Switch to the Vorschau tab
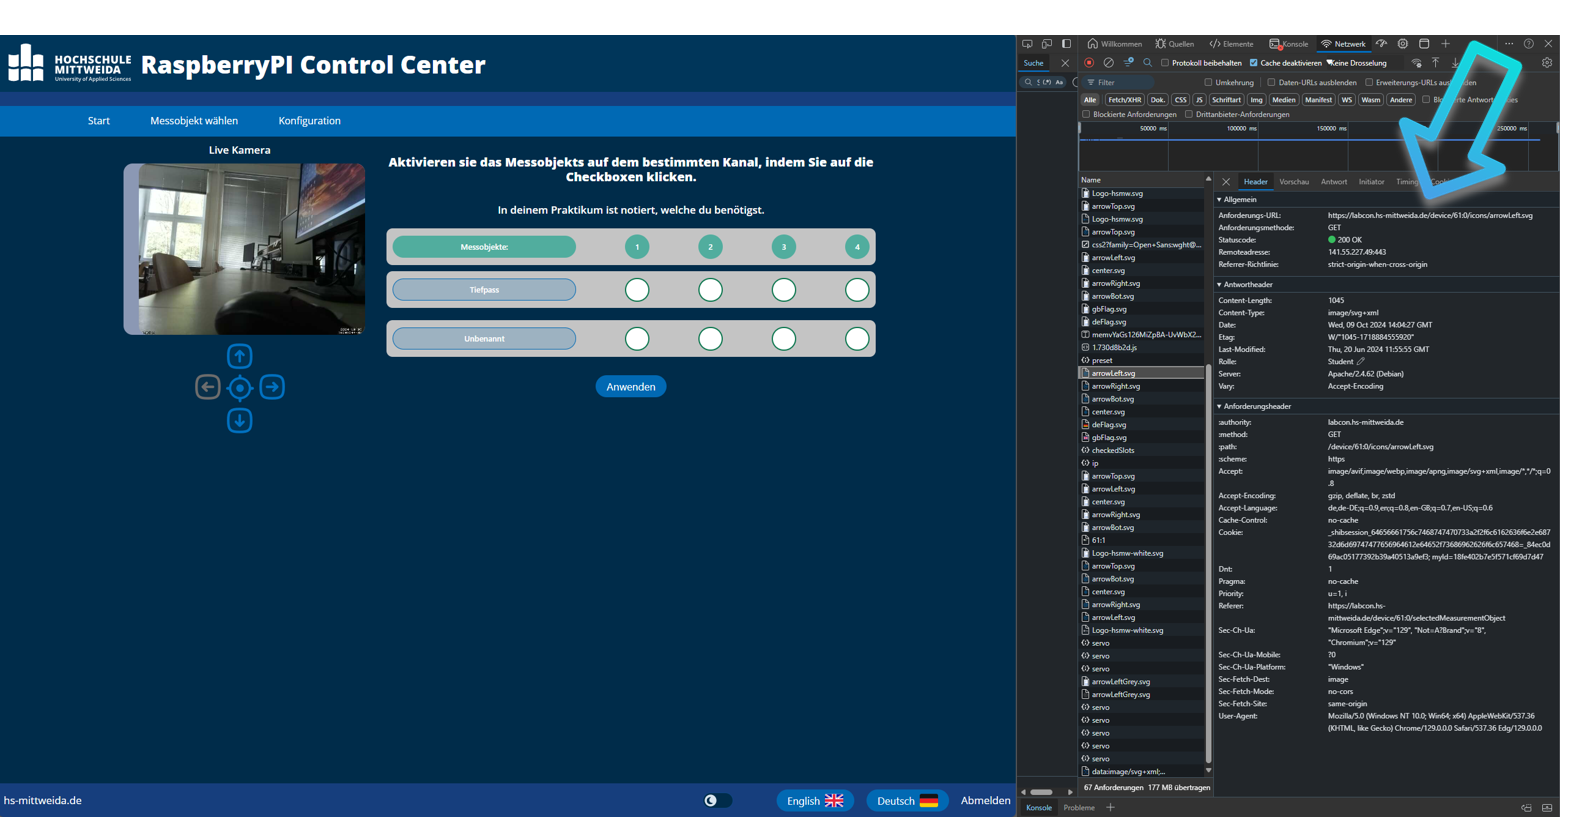Image resolution: width=1596 pixels, height=817 pixels. pos(1293,182)
